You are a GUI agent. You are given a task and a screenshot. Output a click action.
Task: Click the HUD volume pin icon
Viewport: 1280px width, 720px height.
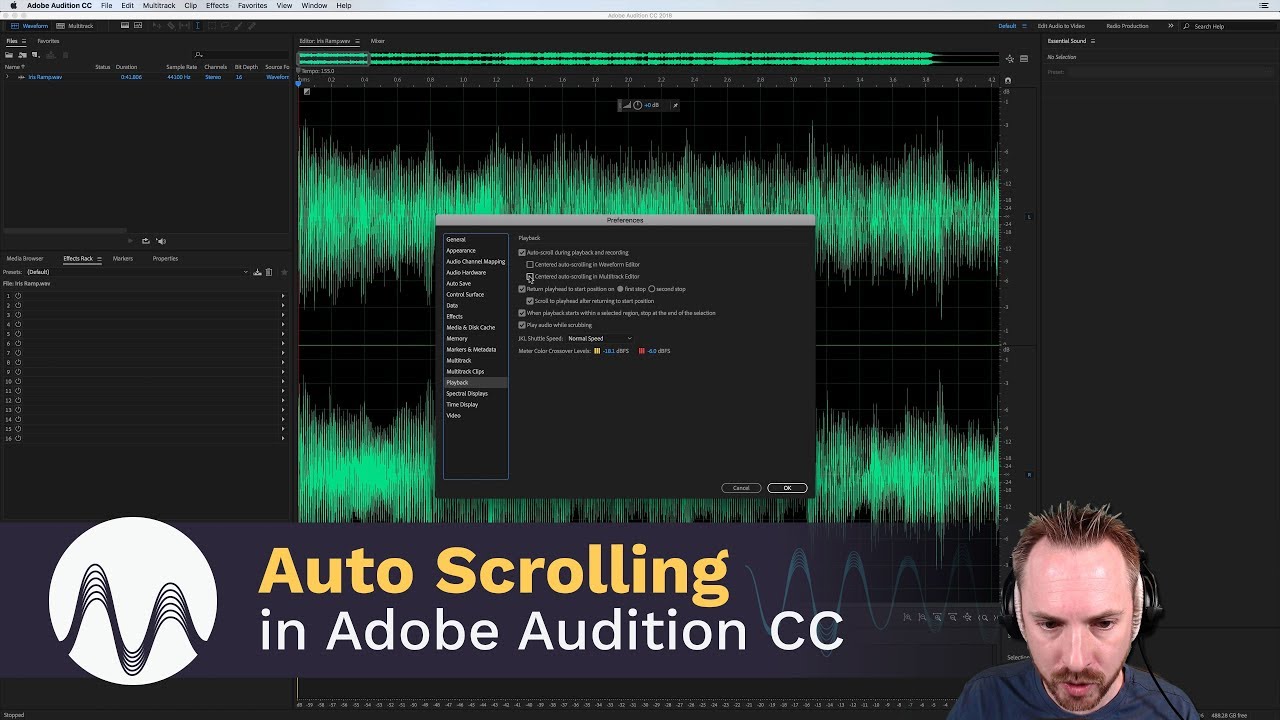[x=675, y=105]
